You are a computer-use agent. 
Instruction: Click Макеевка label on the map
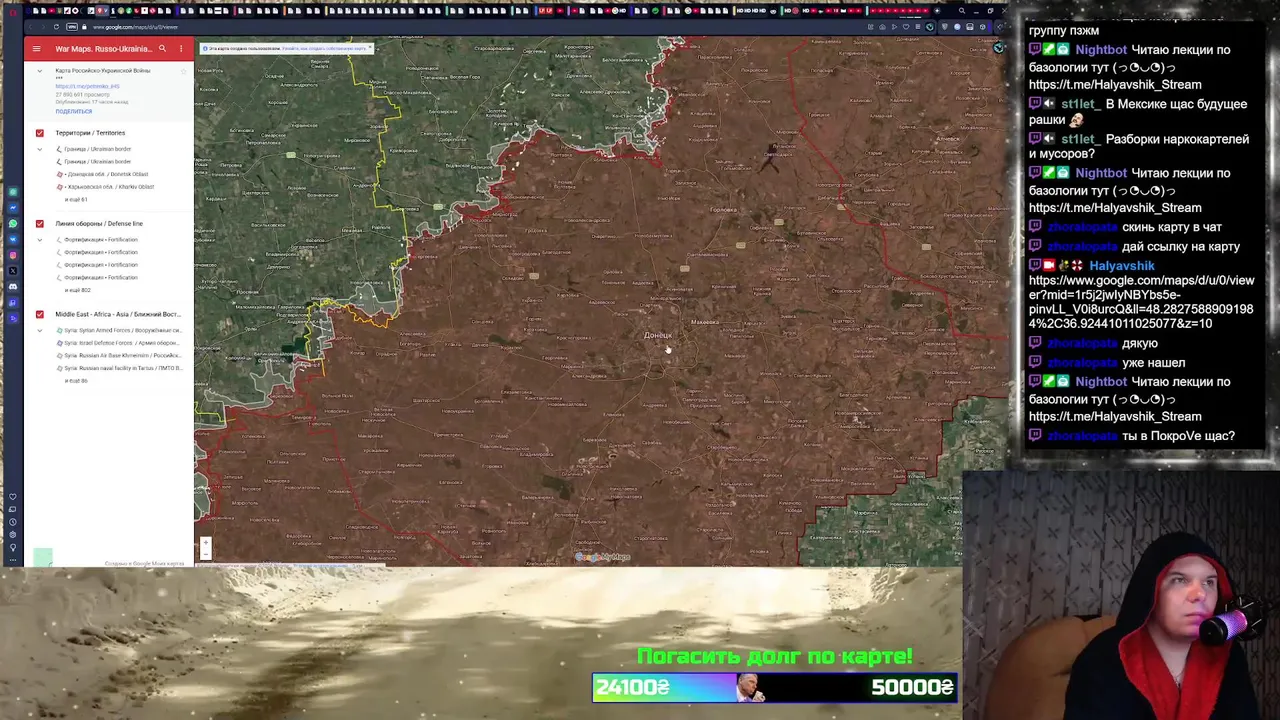tap(705, 322)
